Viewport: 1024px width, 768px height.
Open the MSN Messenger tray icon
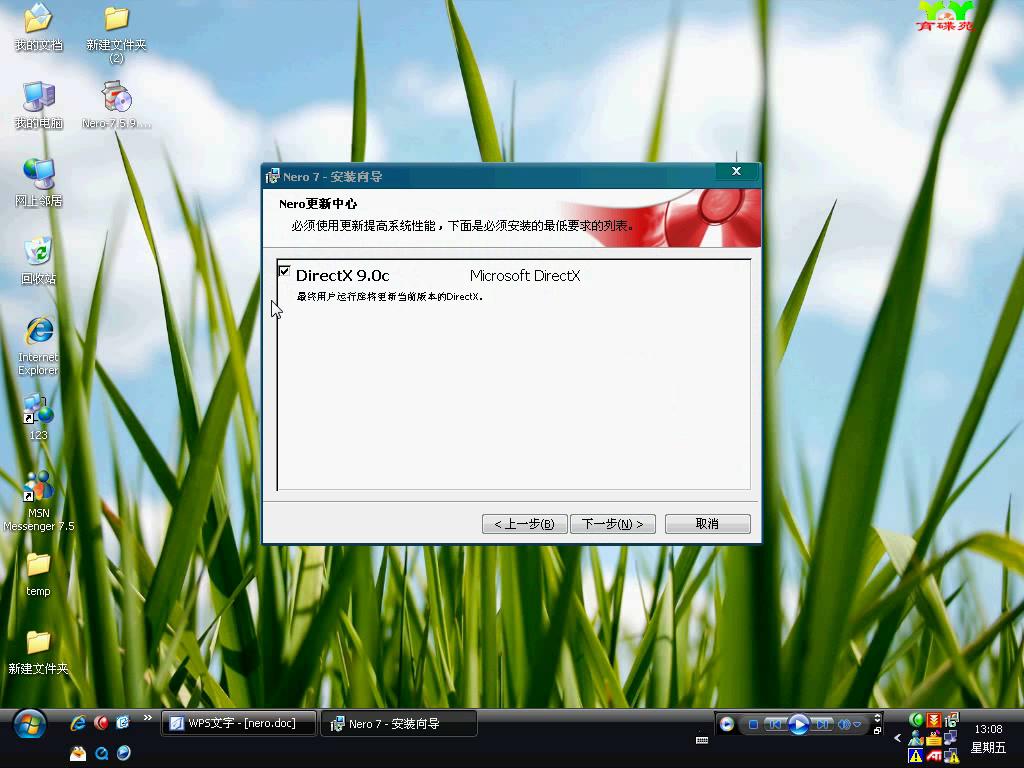pyautogui.click(x=916, y=738)
